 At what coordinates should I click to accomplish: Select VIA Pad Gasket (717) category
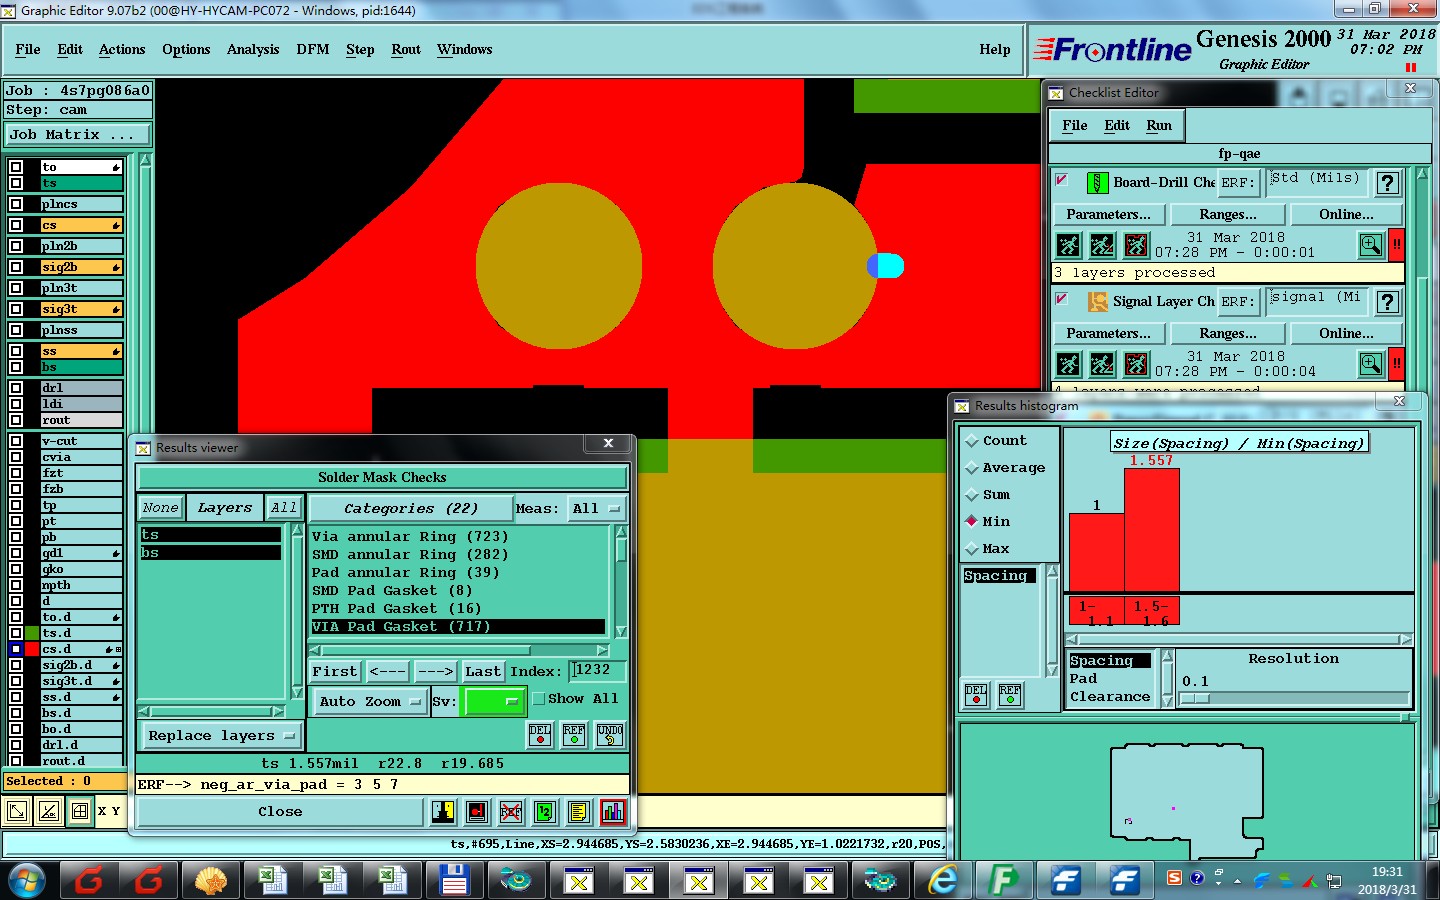(458, 627)
